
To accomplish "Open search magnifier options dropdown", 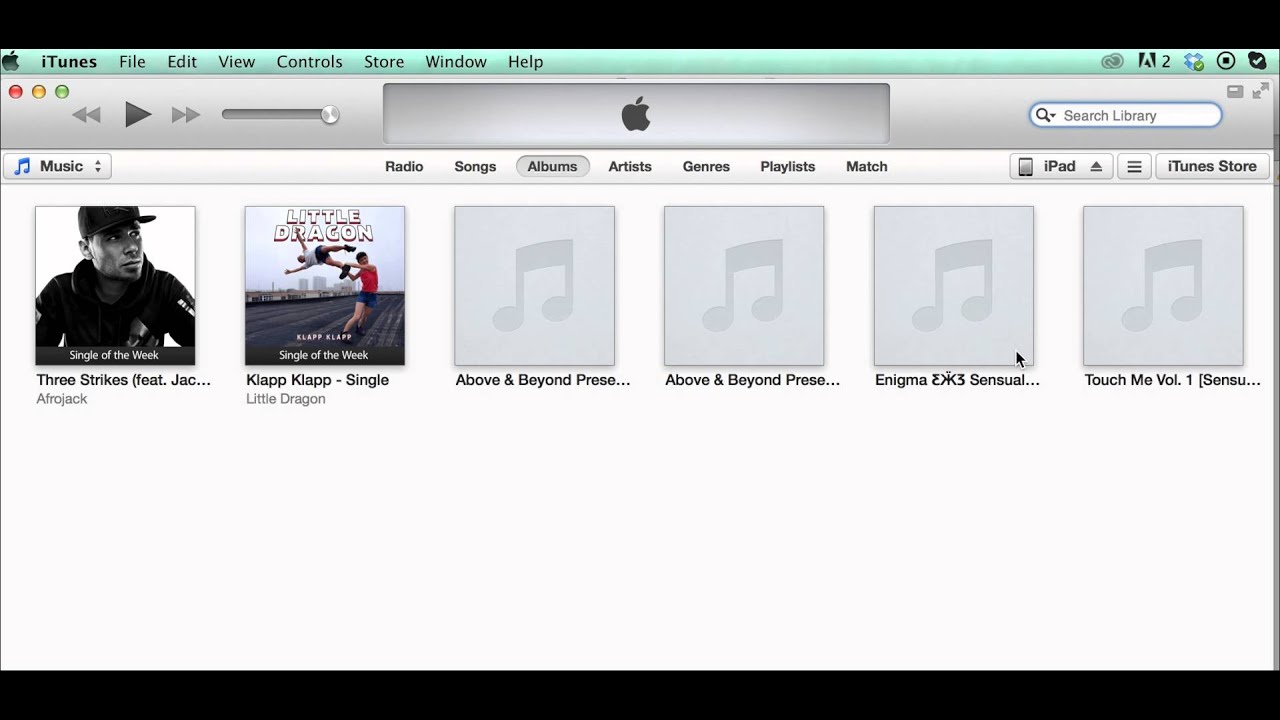I will 1046,116.
